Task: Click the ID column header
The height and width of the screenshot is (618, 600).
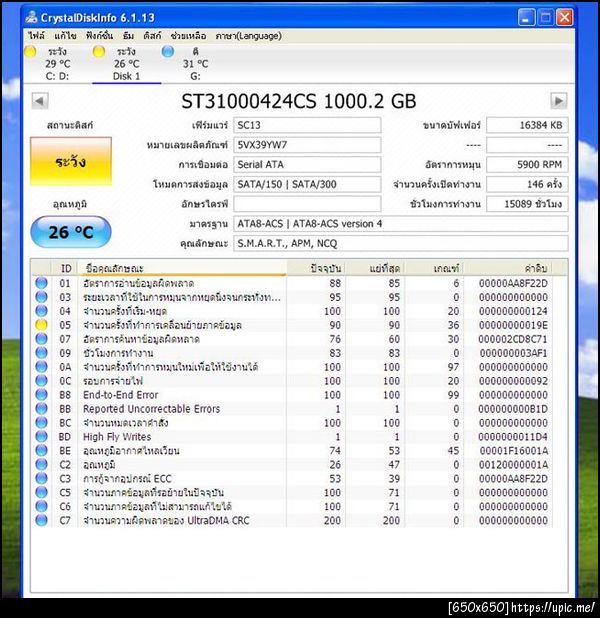Action: 65,268
